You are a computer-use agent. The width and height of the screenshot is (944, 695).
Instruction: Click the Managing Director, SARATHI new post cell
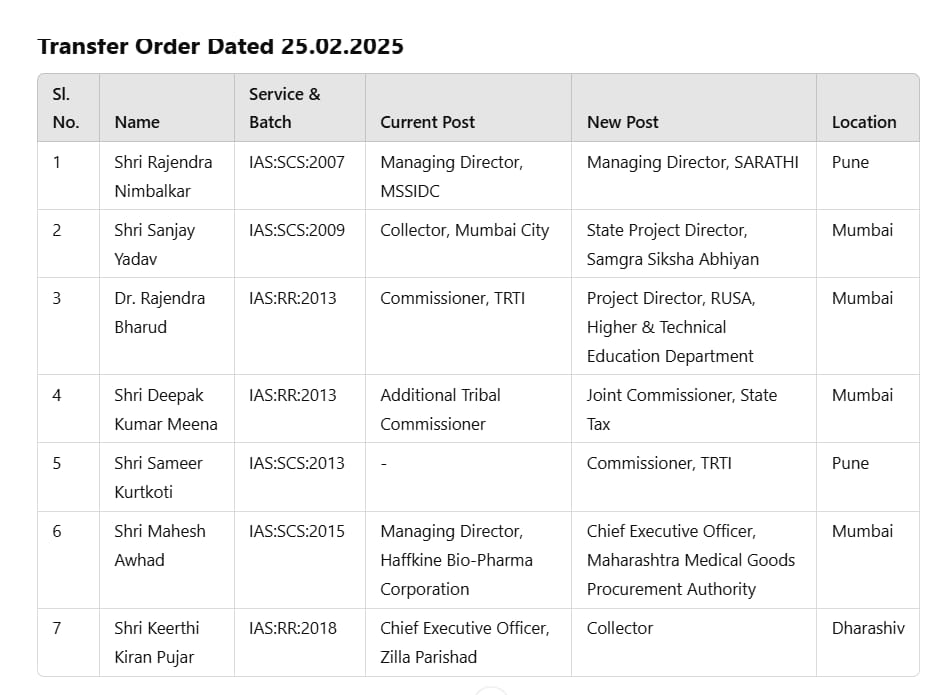(x=692, y=162)
